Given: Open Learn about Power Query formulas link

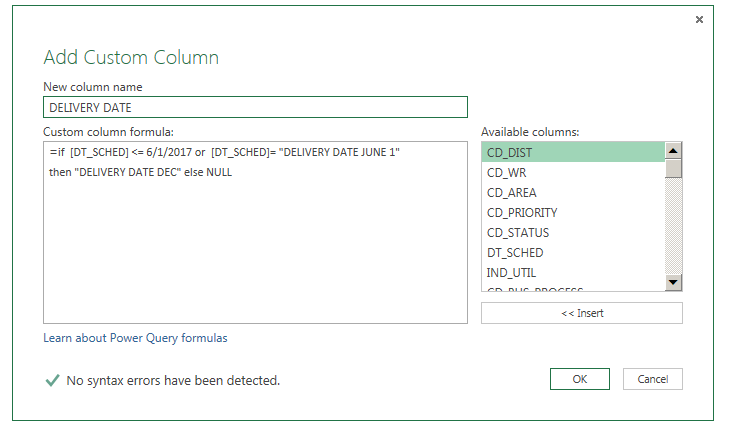Looking at the screenshot, I should [135, 338].
